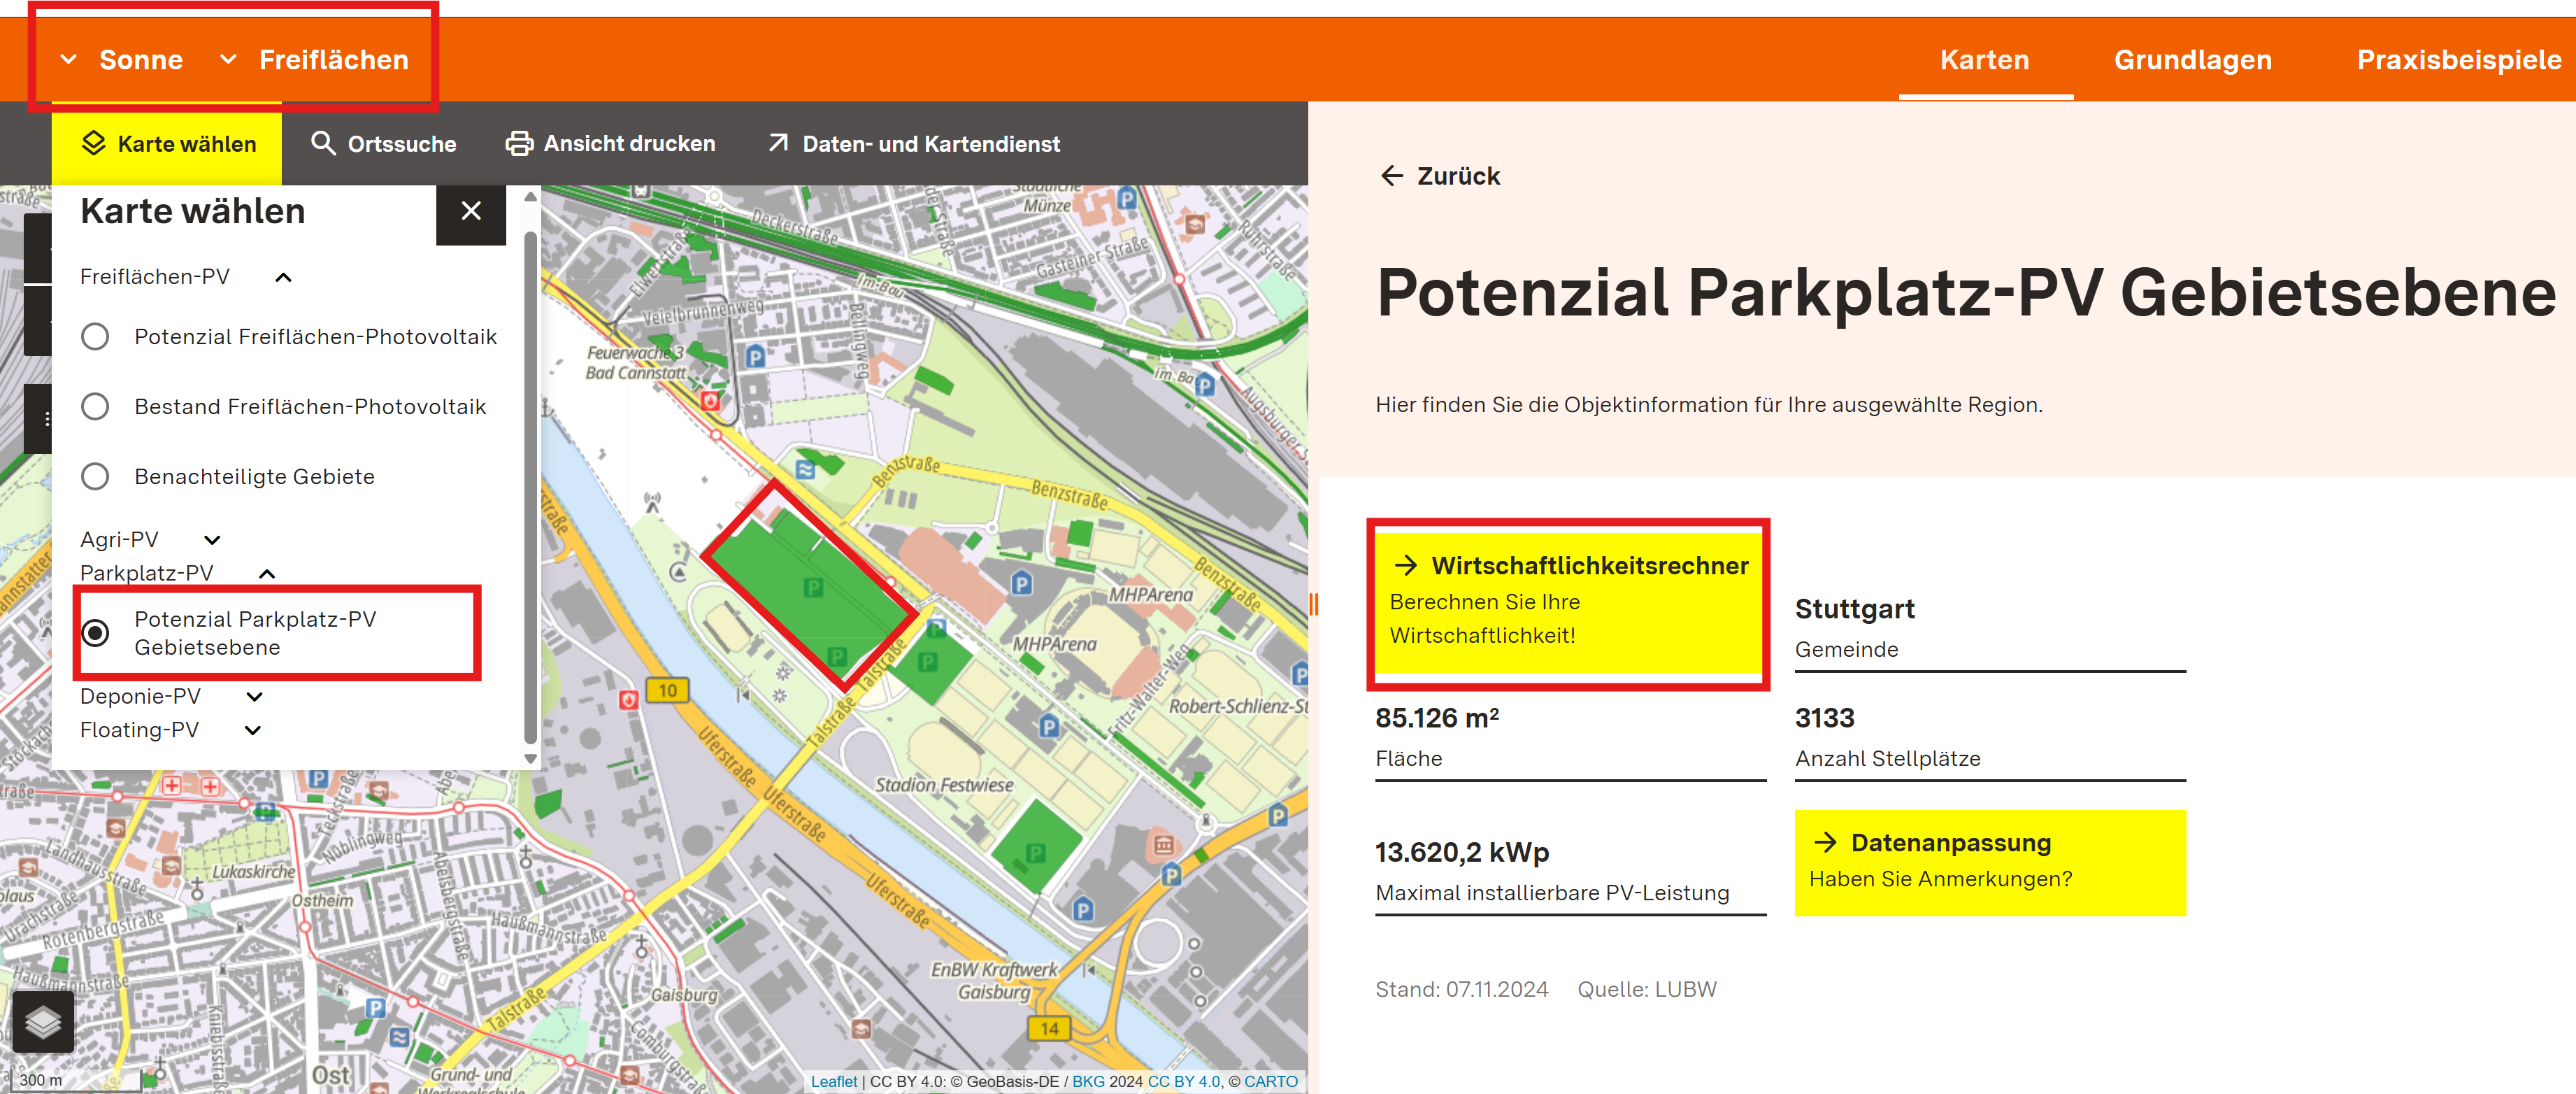2576x1094 pixels.
Task: Close the Karte wählen panel
Action: click(471, 211)
